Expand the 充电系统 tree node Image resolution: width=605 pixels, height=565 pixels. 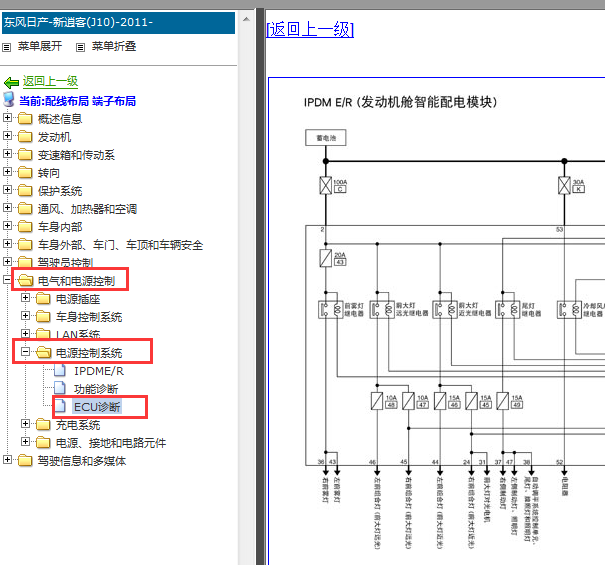coord(25,423)
